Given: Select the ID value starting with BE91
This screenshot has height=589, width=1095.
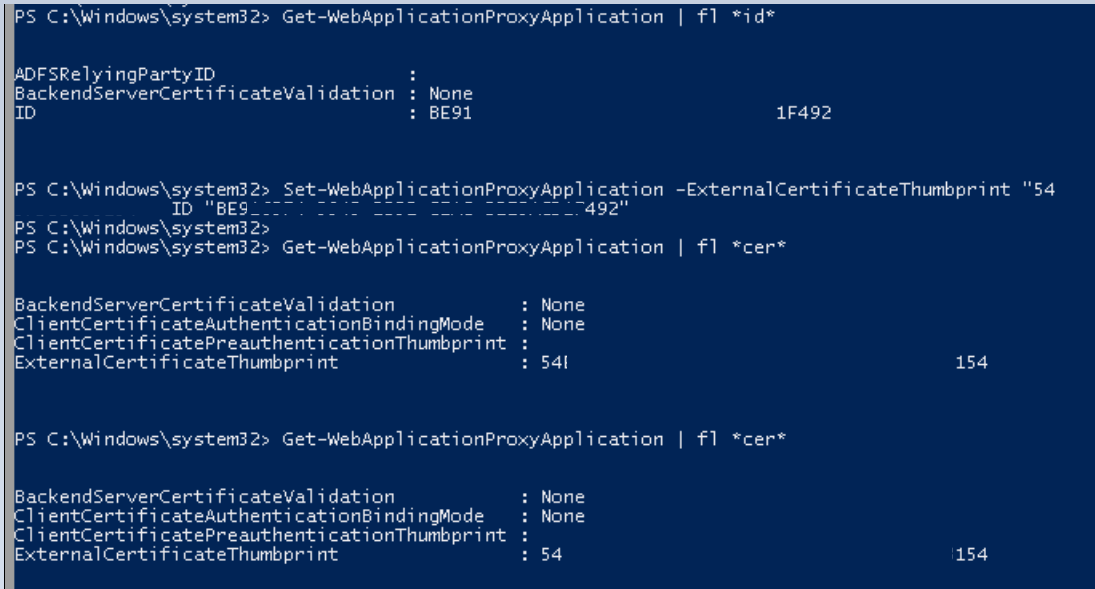Looking at the screenshot, I should [x=450, y=113].
